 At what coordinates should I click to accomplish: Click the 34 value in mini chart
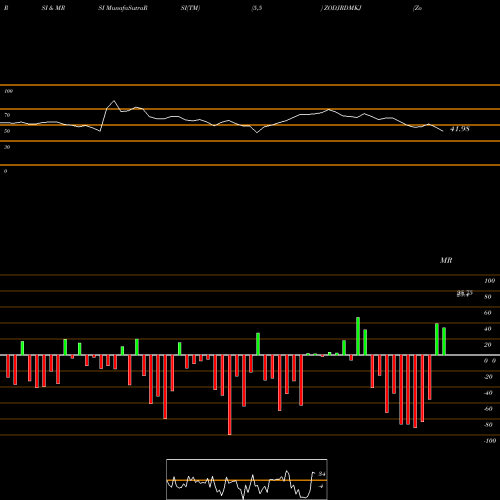[x=322, y=474]
